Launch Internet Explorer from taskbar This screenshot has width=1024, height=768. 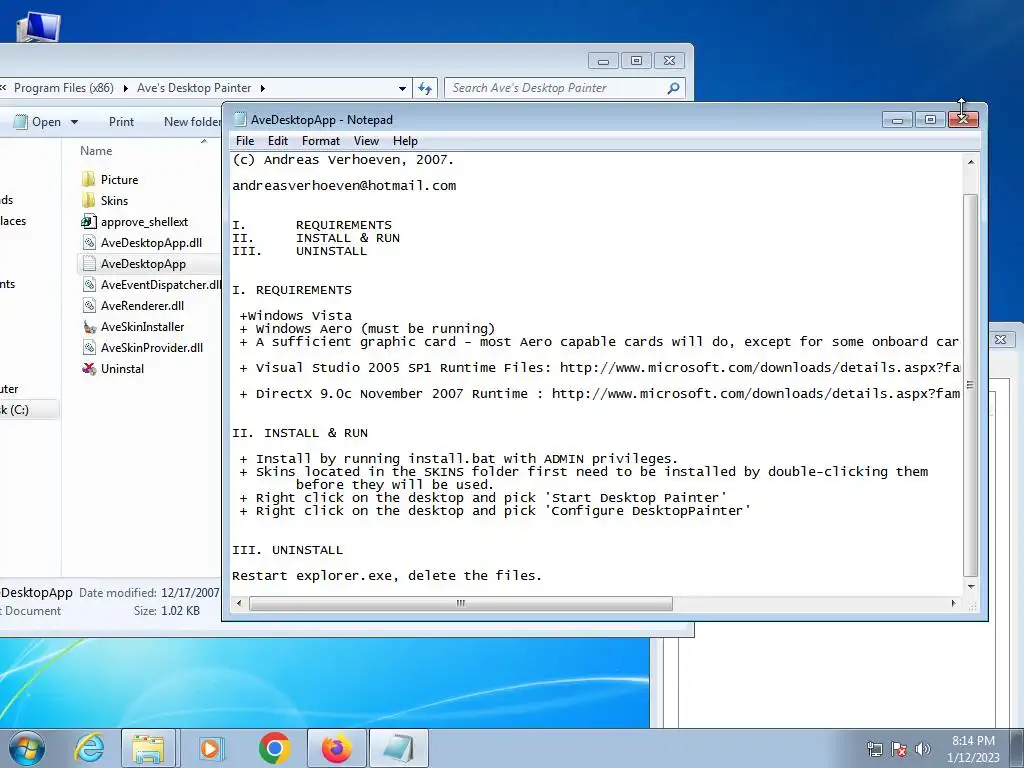(89, 748)
